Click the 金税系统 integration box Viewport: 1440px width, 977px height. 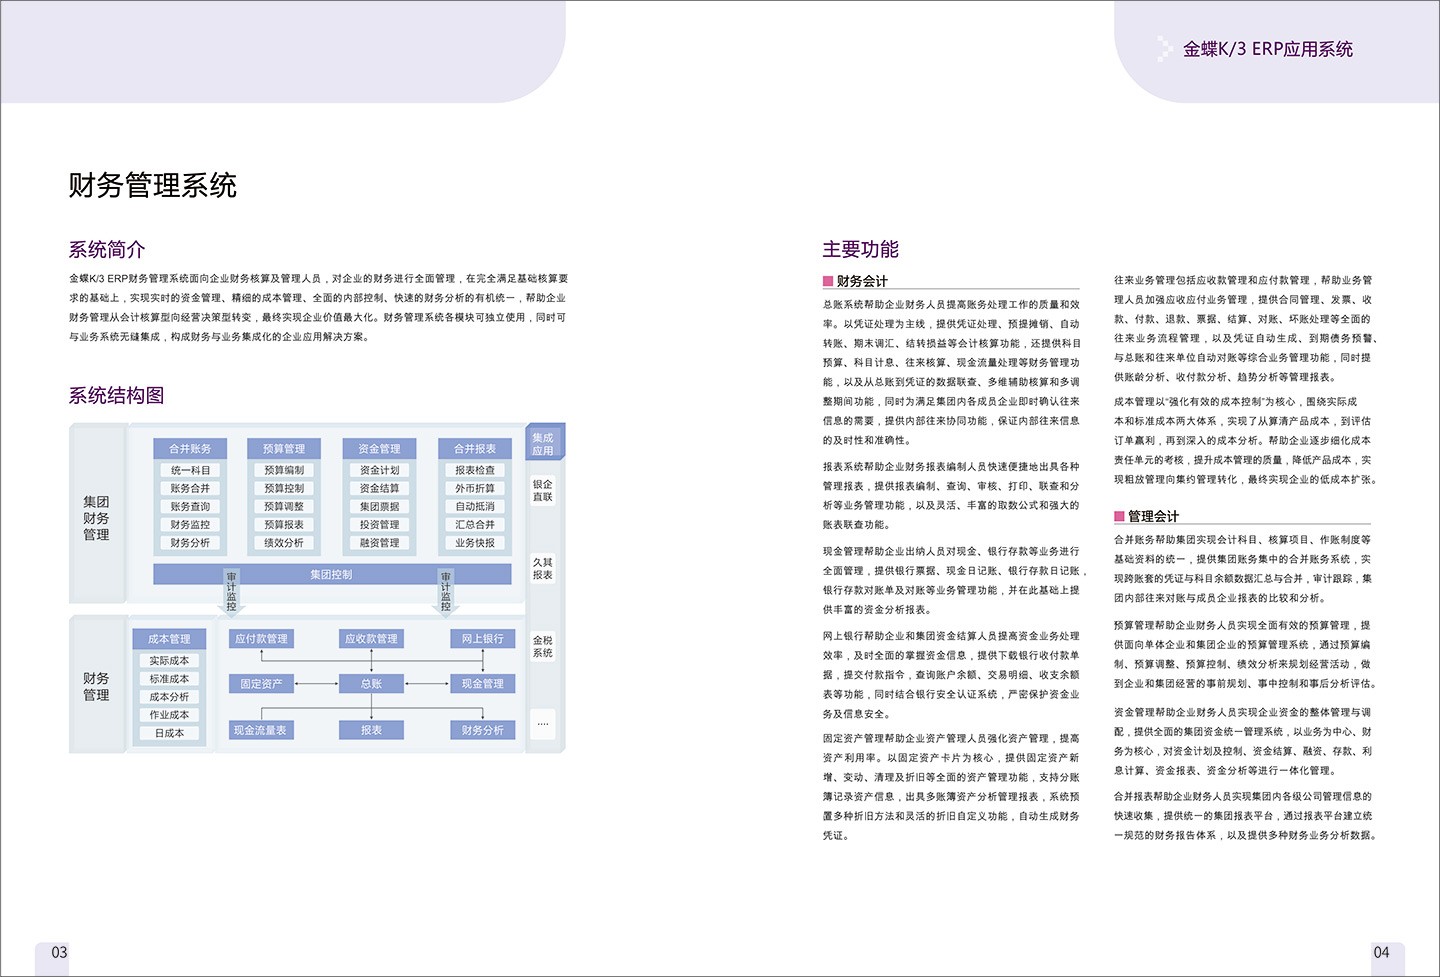[x=542, y=647]
